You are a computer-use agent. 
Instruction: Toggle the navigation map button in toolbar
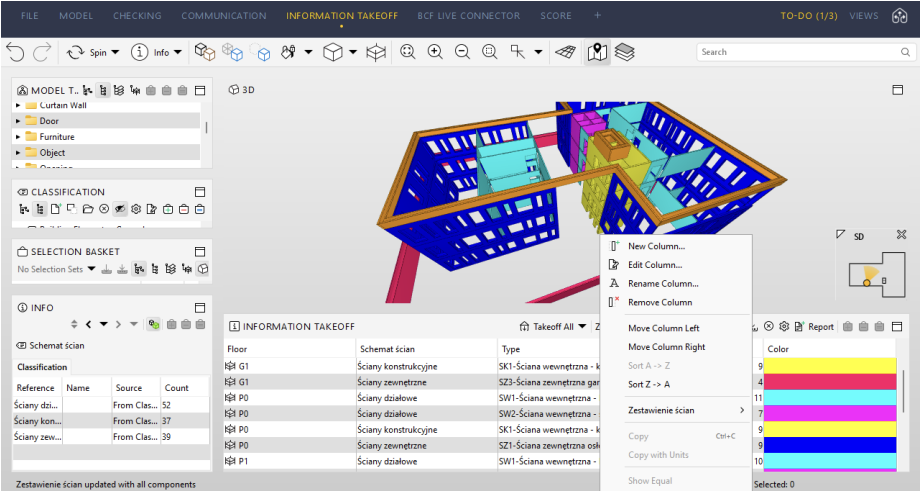[x=597, y=52]
